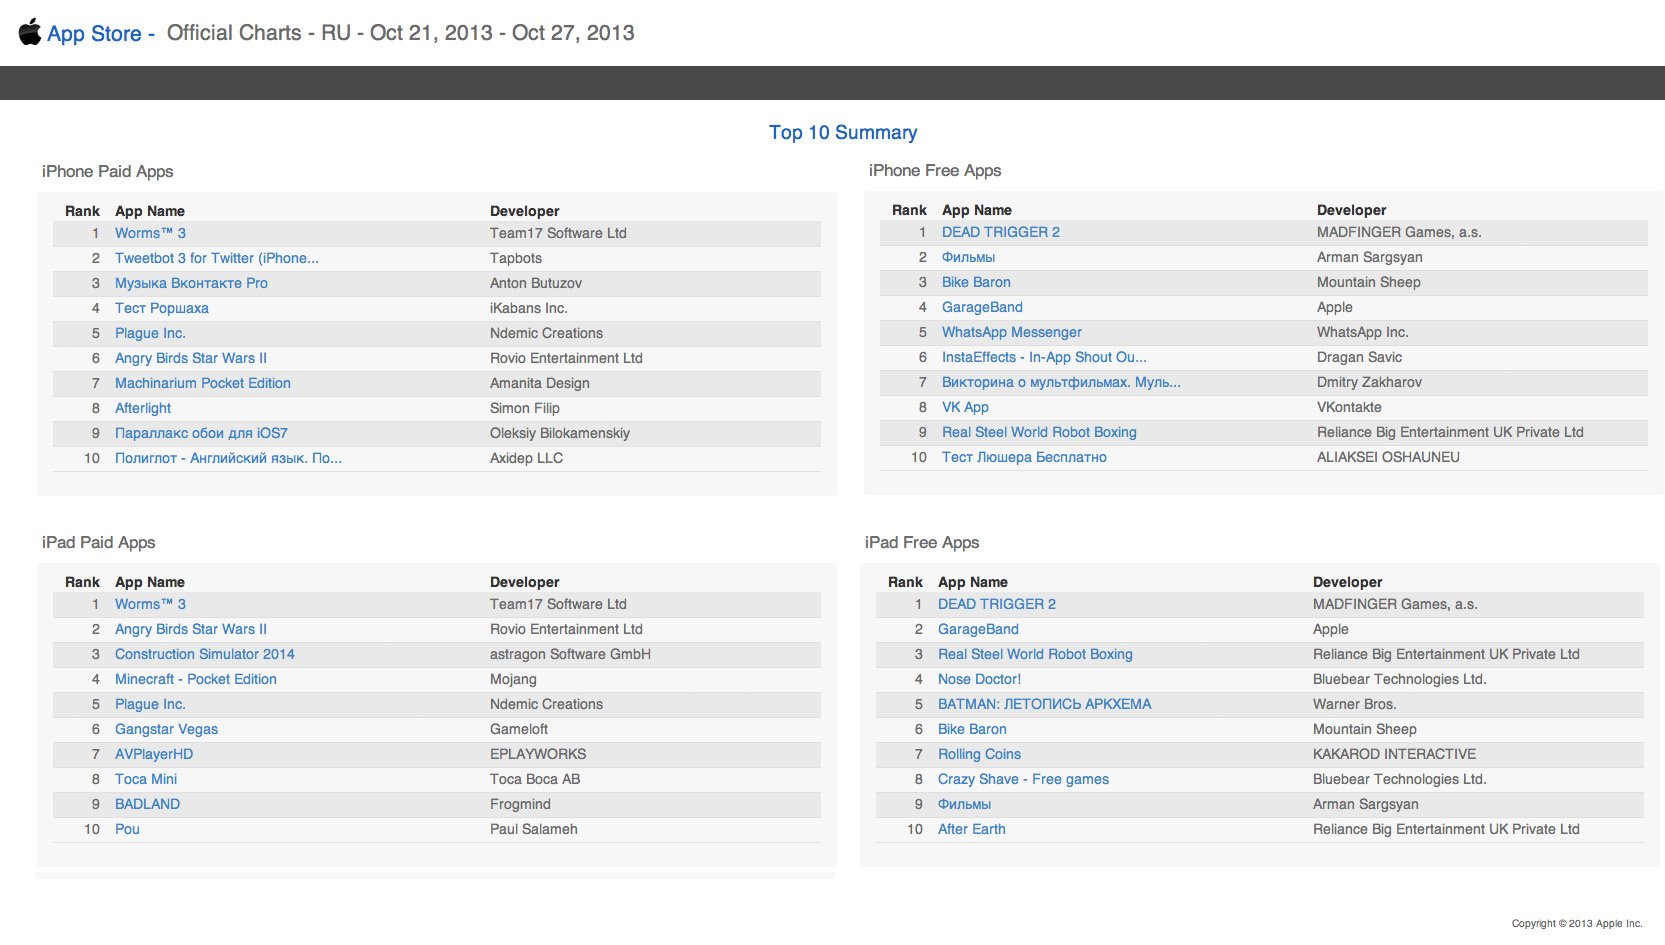
Task: Select the iPhone Free Apps heading
Action: click(934, 170)
